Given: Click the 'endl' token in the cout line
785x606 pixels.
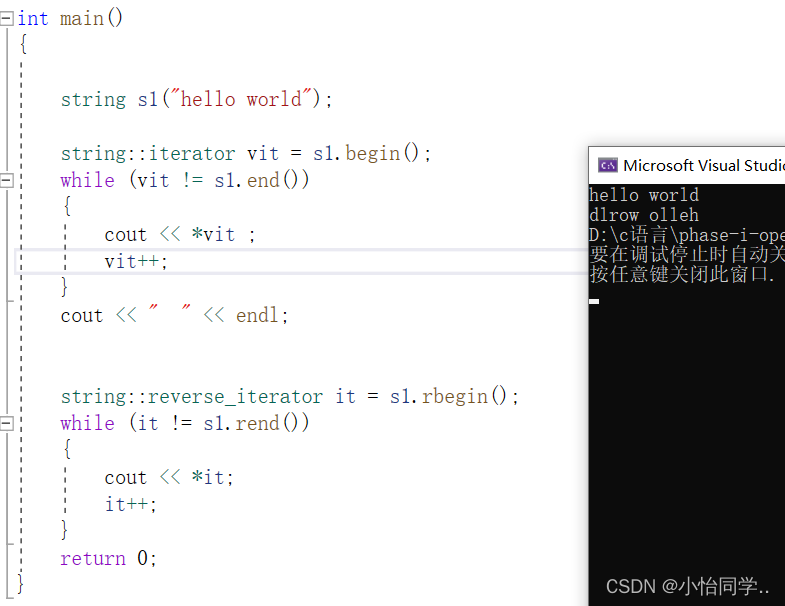Looking at the screenshot, I should click(x=257, y=316).
